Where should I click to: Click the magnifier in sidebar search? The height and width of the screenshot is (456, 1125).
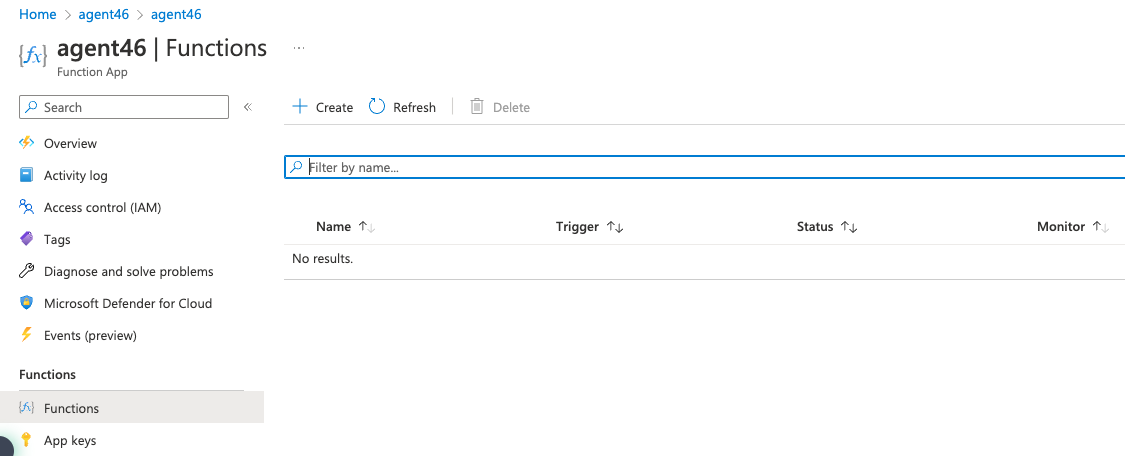point(31,107)
